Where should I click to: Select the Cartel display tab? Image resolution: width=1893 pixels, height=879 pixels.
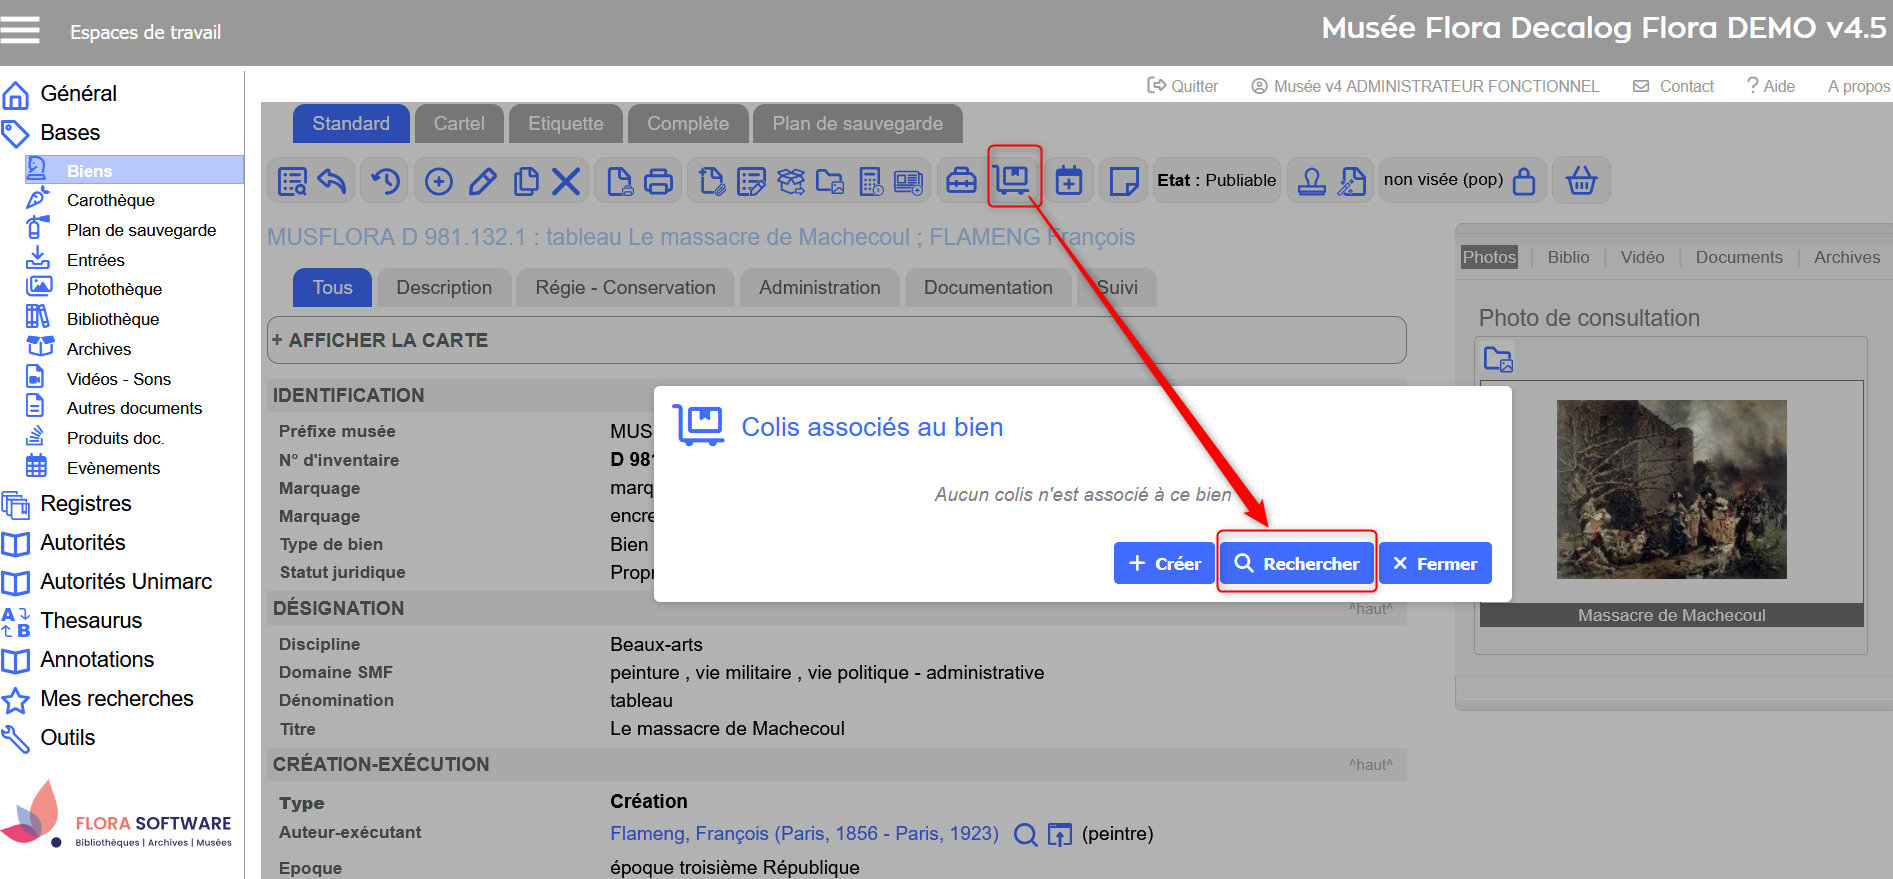click(x=459, y=124)
